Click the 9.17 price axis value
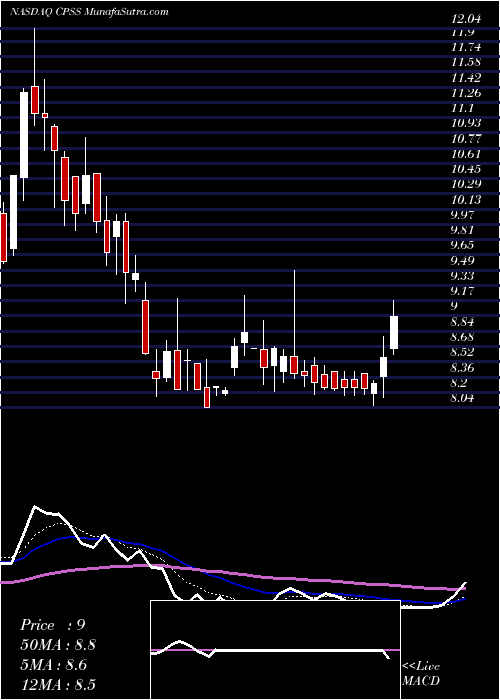This screenshot has width=500, height=700. pyautogui.click(x=462, y=292)
